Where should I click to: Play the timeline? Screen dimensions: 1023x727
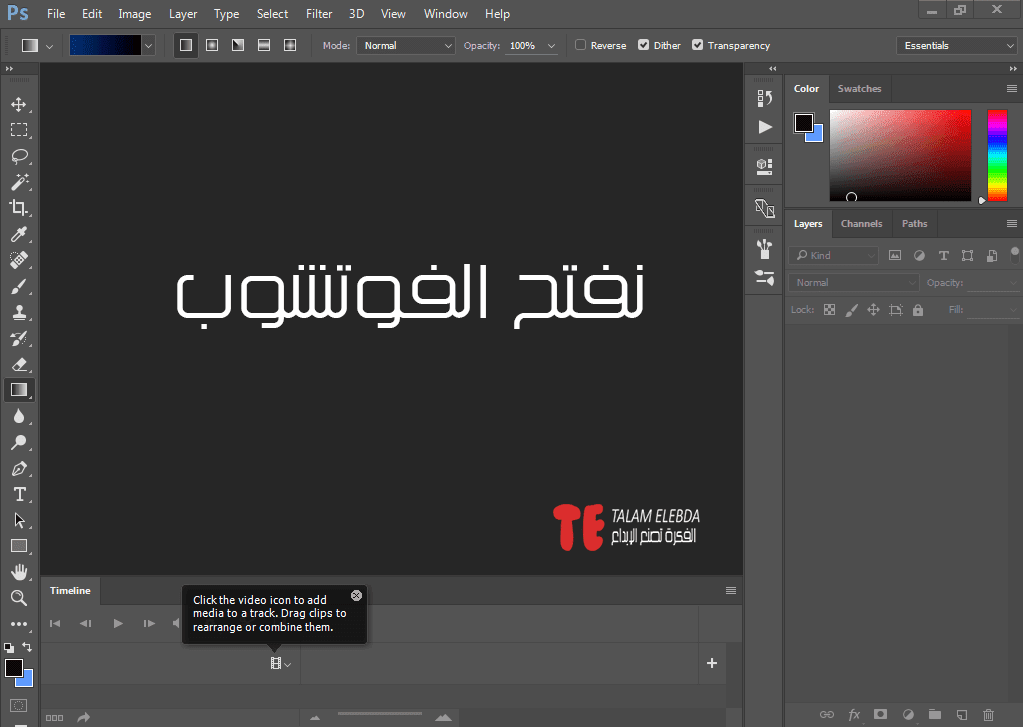(x=117, y=623)
